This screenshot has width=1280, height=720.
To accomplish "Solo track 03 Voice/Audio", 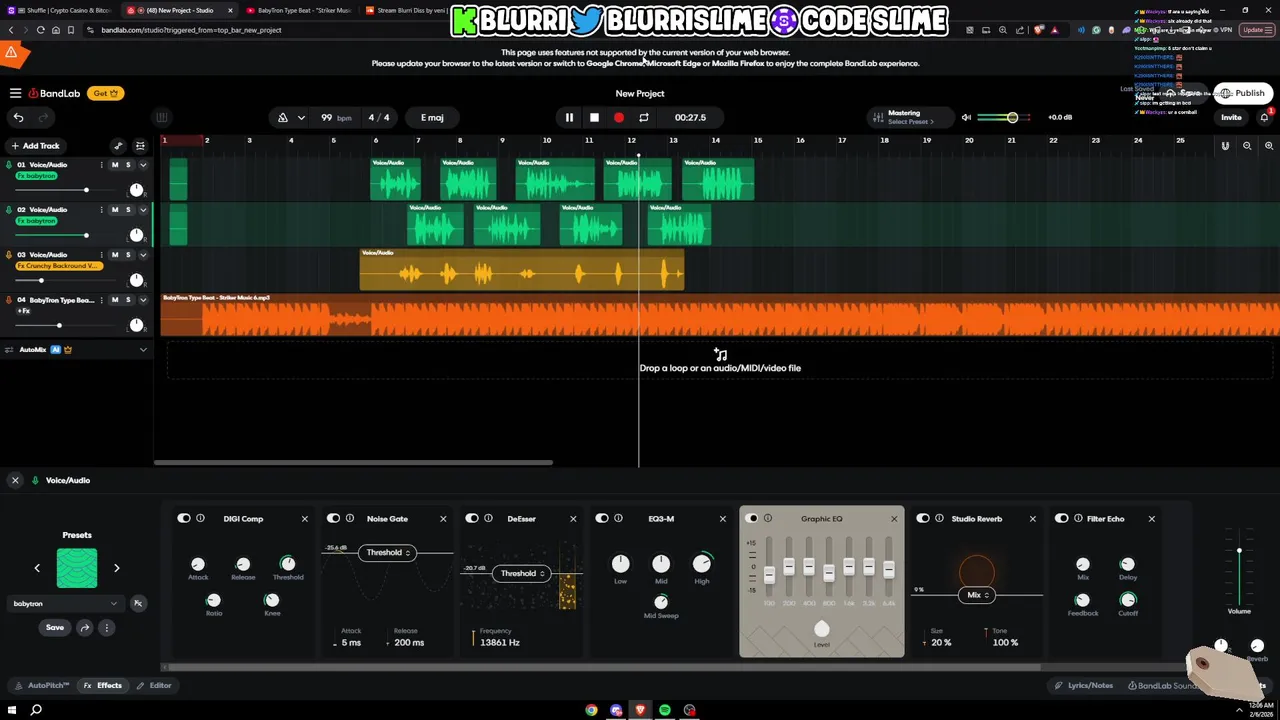I will (x=128, y=255).
